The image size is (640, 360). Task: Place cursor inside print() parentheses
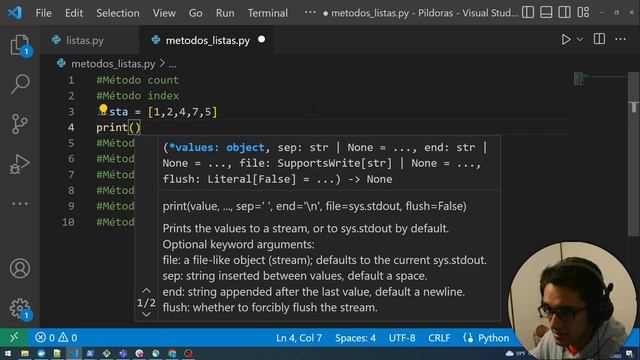[135, 127]
